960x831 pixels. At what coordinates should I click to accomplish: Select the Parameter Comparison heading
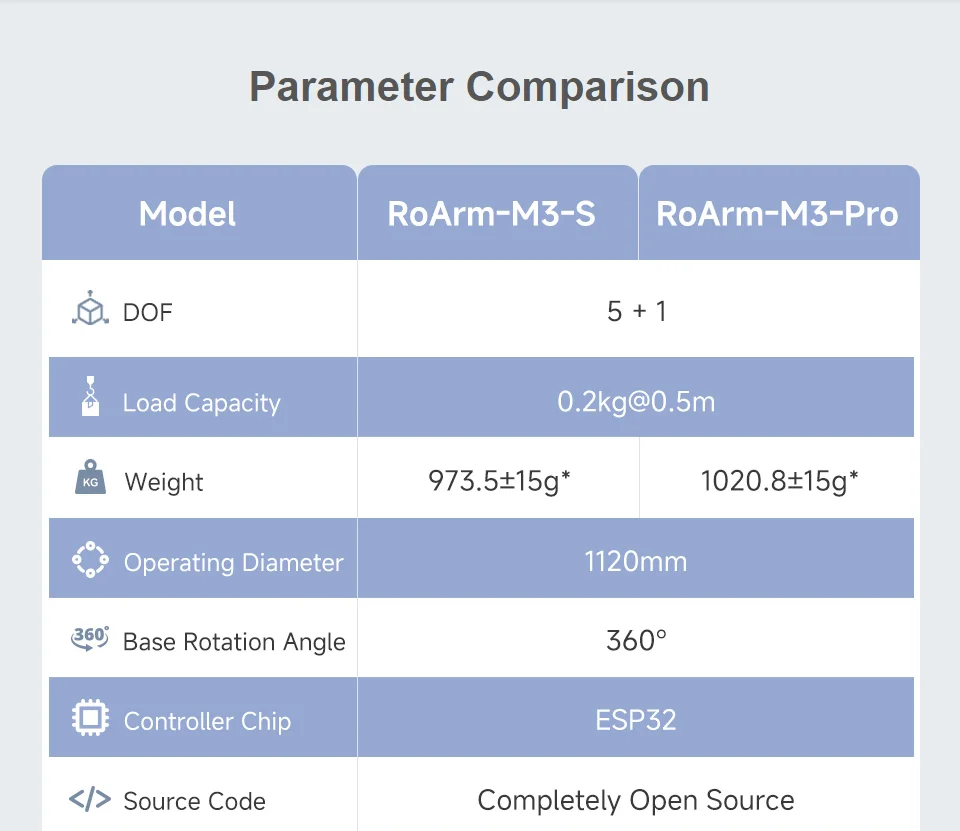point(479,87)
